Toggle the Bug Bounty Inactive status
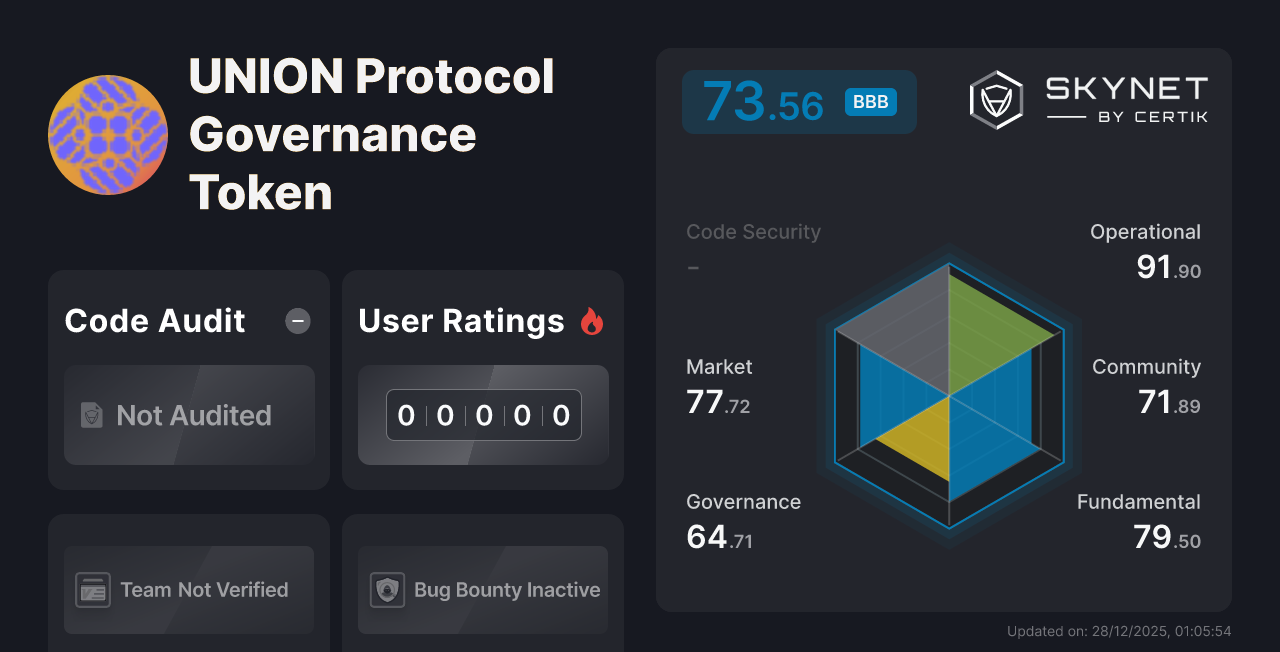 point(482,590)
